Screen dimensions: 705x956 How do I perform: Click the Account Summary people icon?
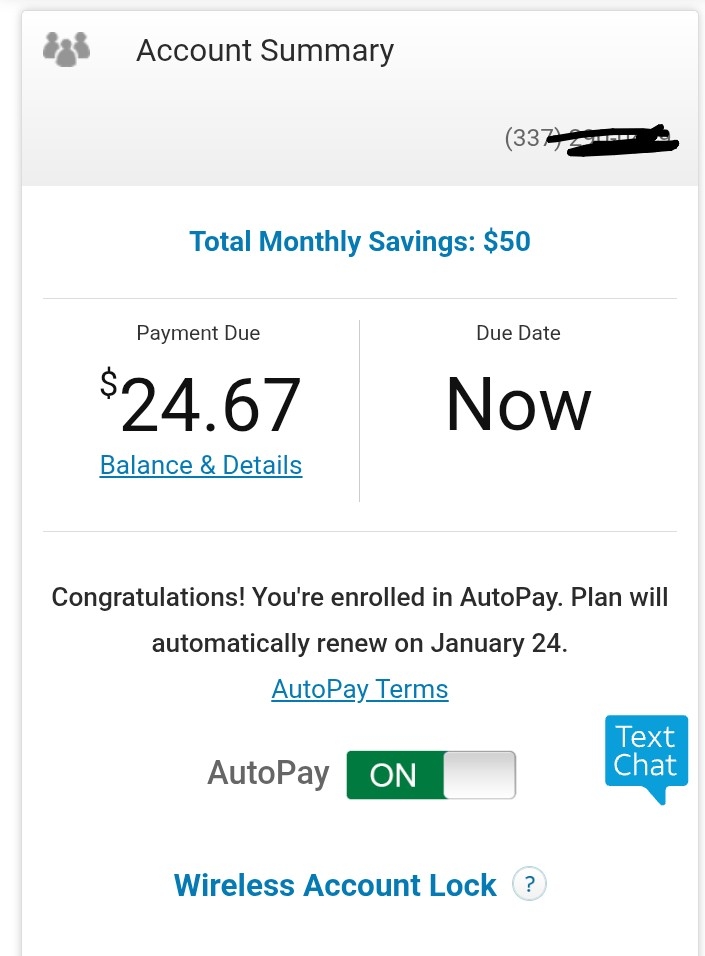point(67,49)
